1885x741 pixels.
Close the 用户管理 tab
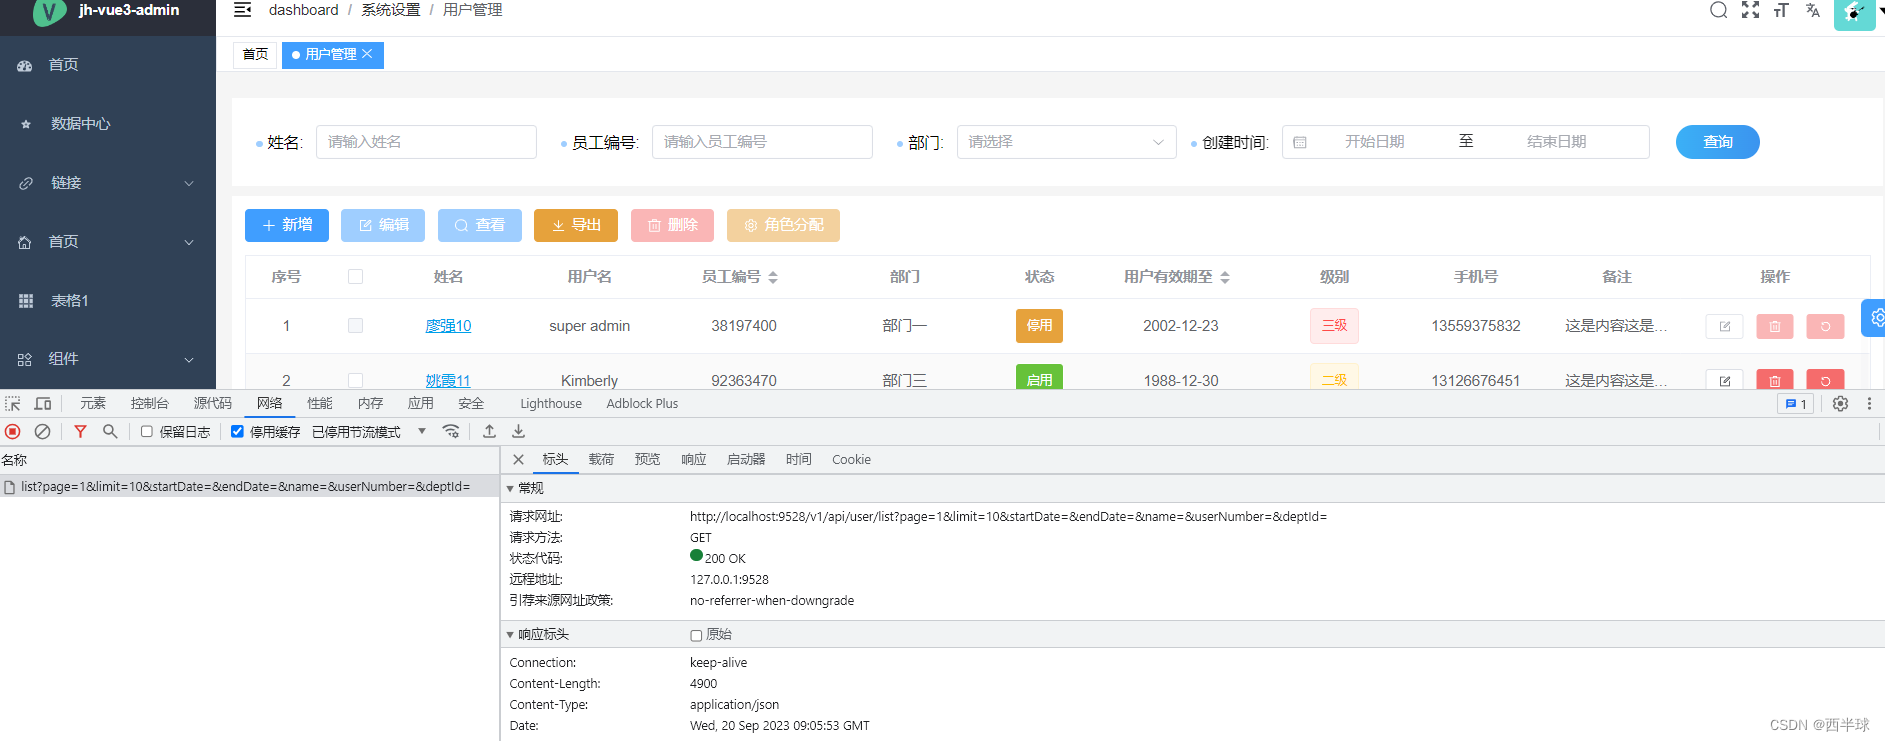click(367, 54)
